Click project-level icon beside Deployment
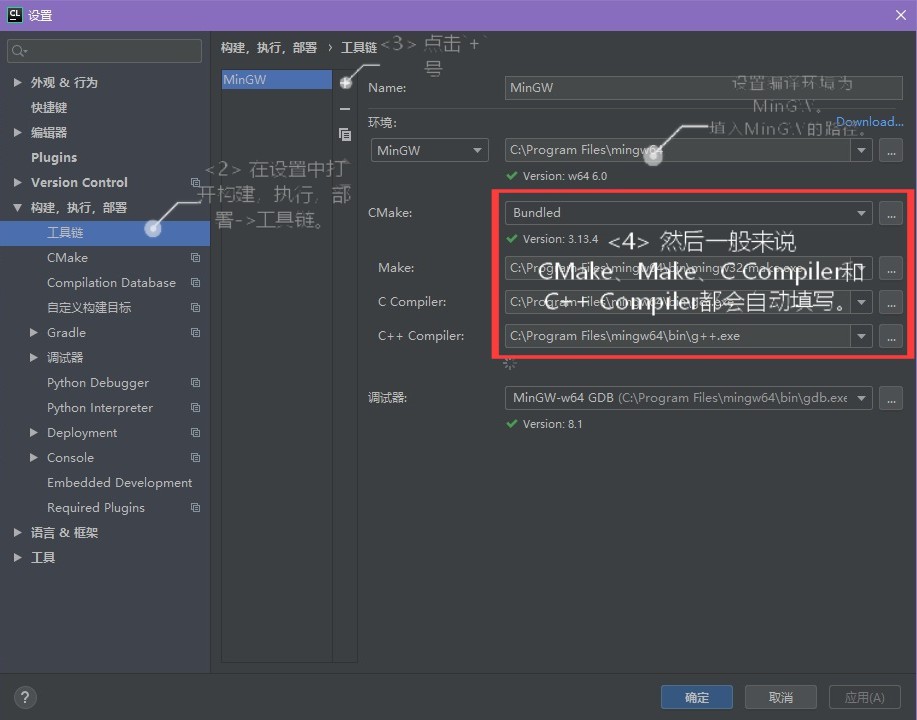This screenshot has height=720, width=917. click(195, 433)
